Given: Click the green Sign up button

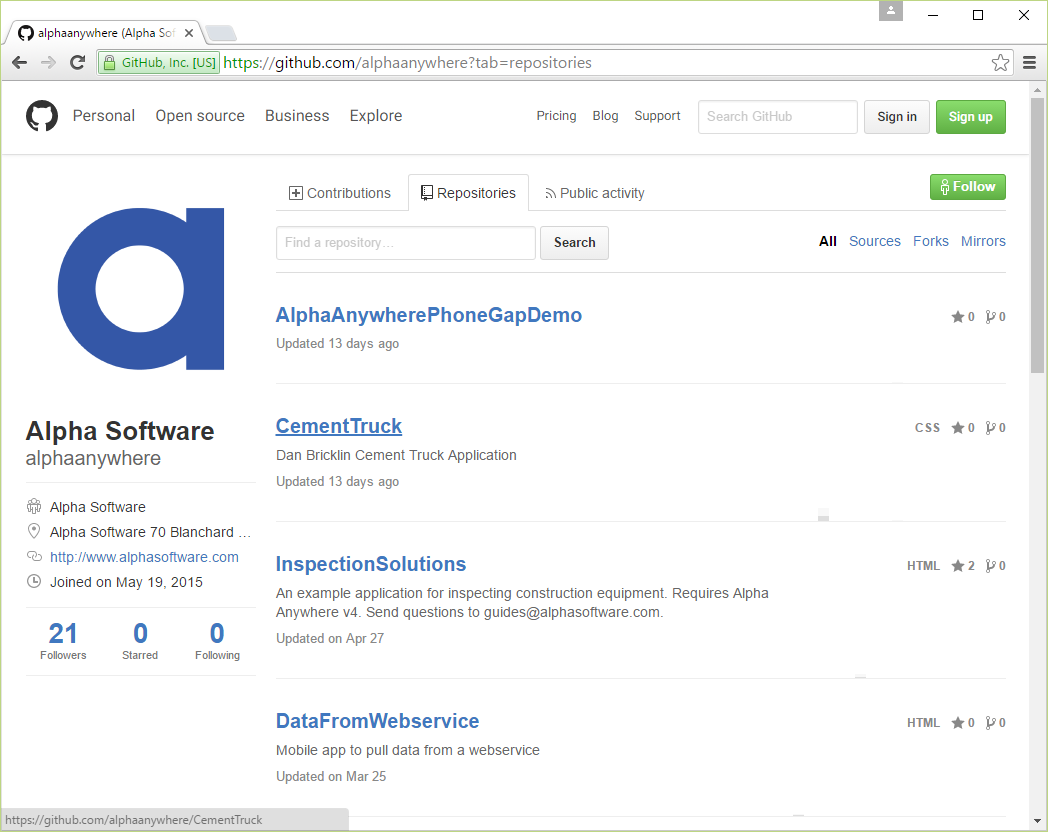Looking at the screenshot, I should pos(970,117).
